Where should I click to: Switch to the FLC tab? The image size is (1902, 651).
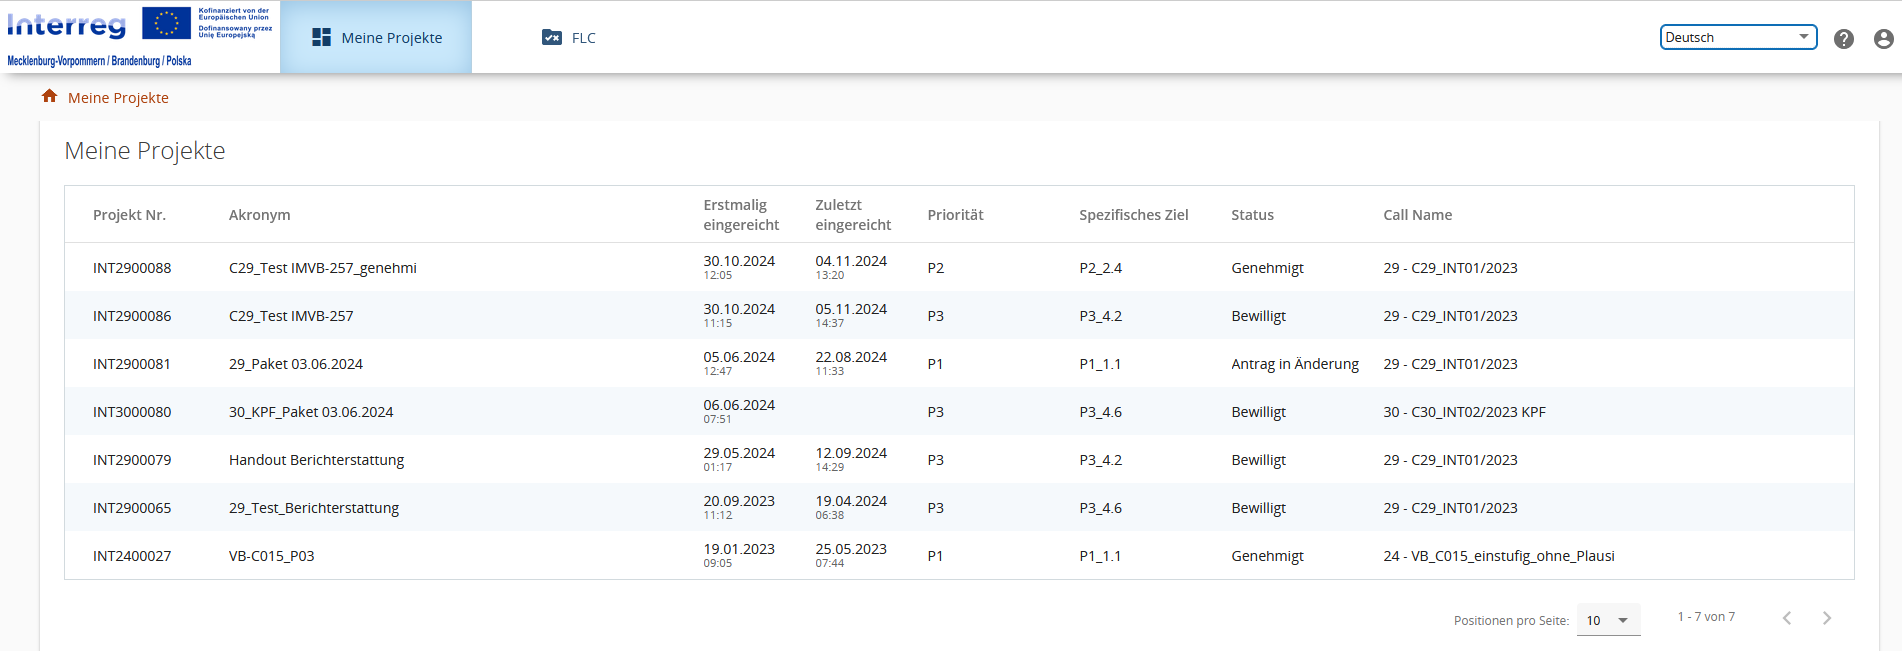[583, 38]
